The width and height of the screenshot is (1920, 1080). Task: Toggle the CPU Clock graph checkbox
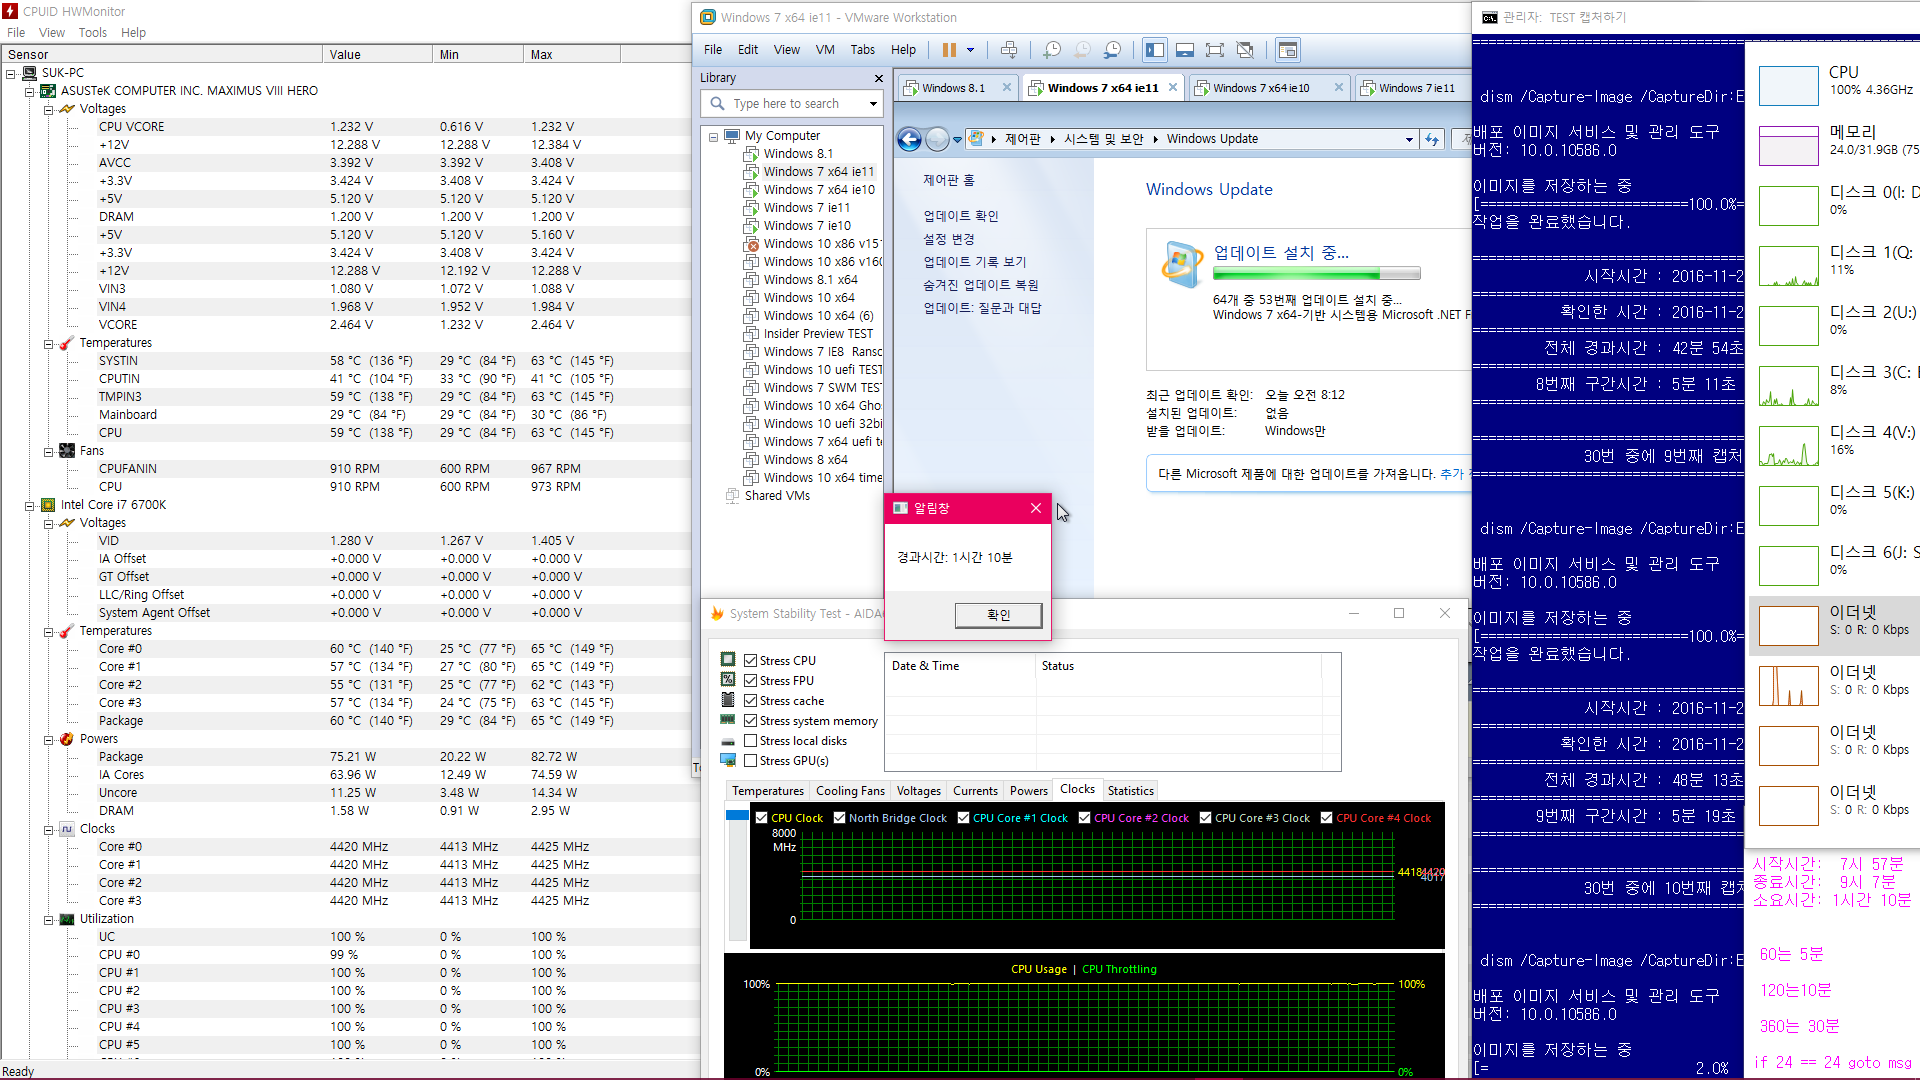pos(762,818)
